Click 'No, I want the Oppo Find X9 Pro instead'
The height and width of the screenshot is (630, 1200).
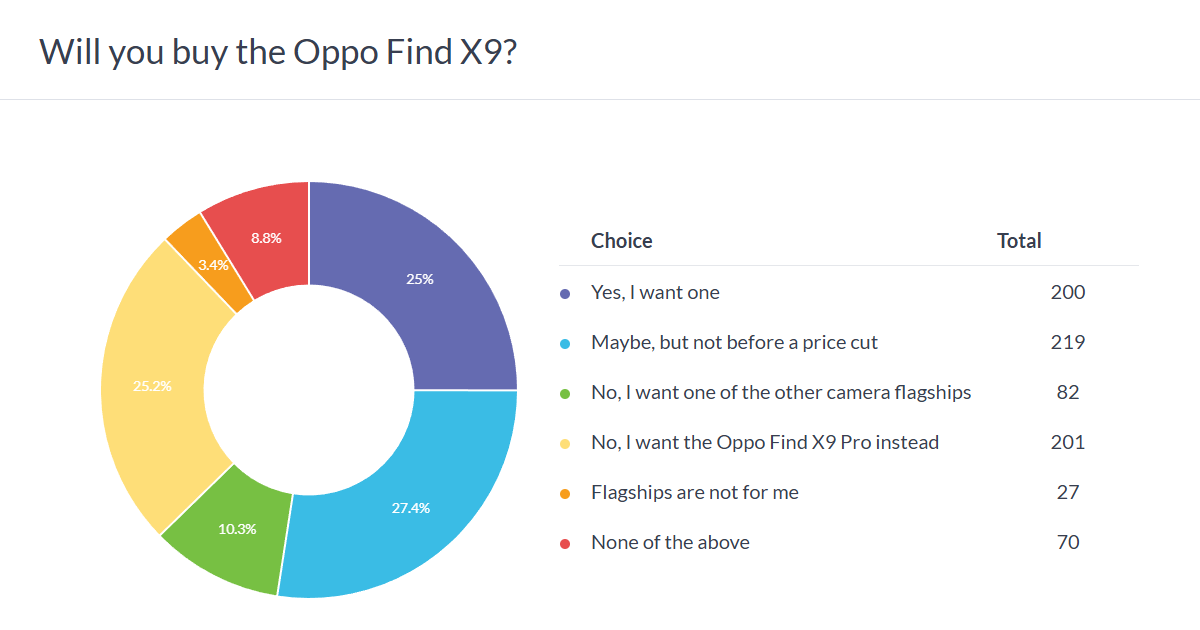point(765,443)
